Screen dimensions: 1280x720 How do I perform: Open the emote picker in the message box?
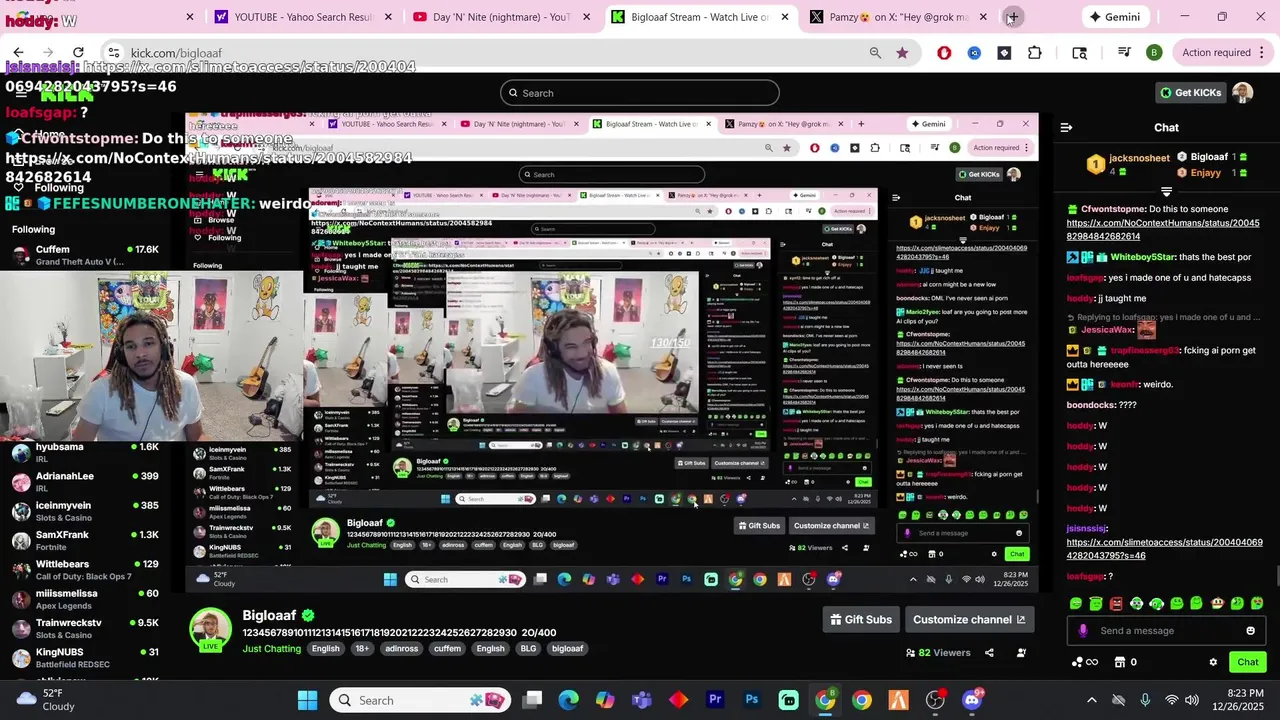pyautogui.click(x=1250, y=631)
